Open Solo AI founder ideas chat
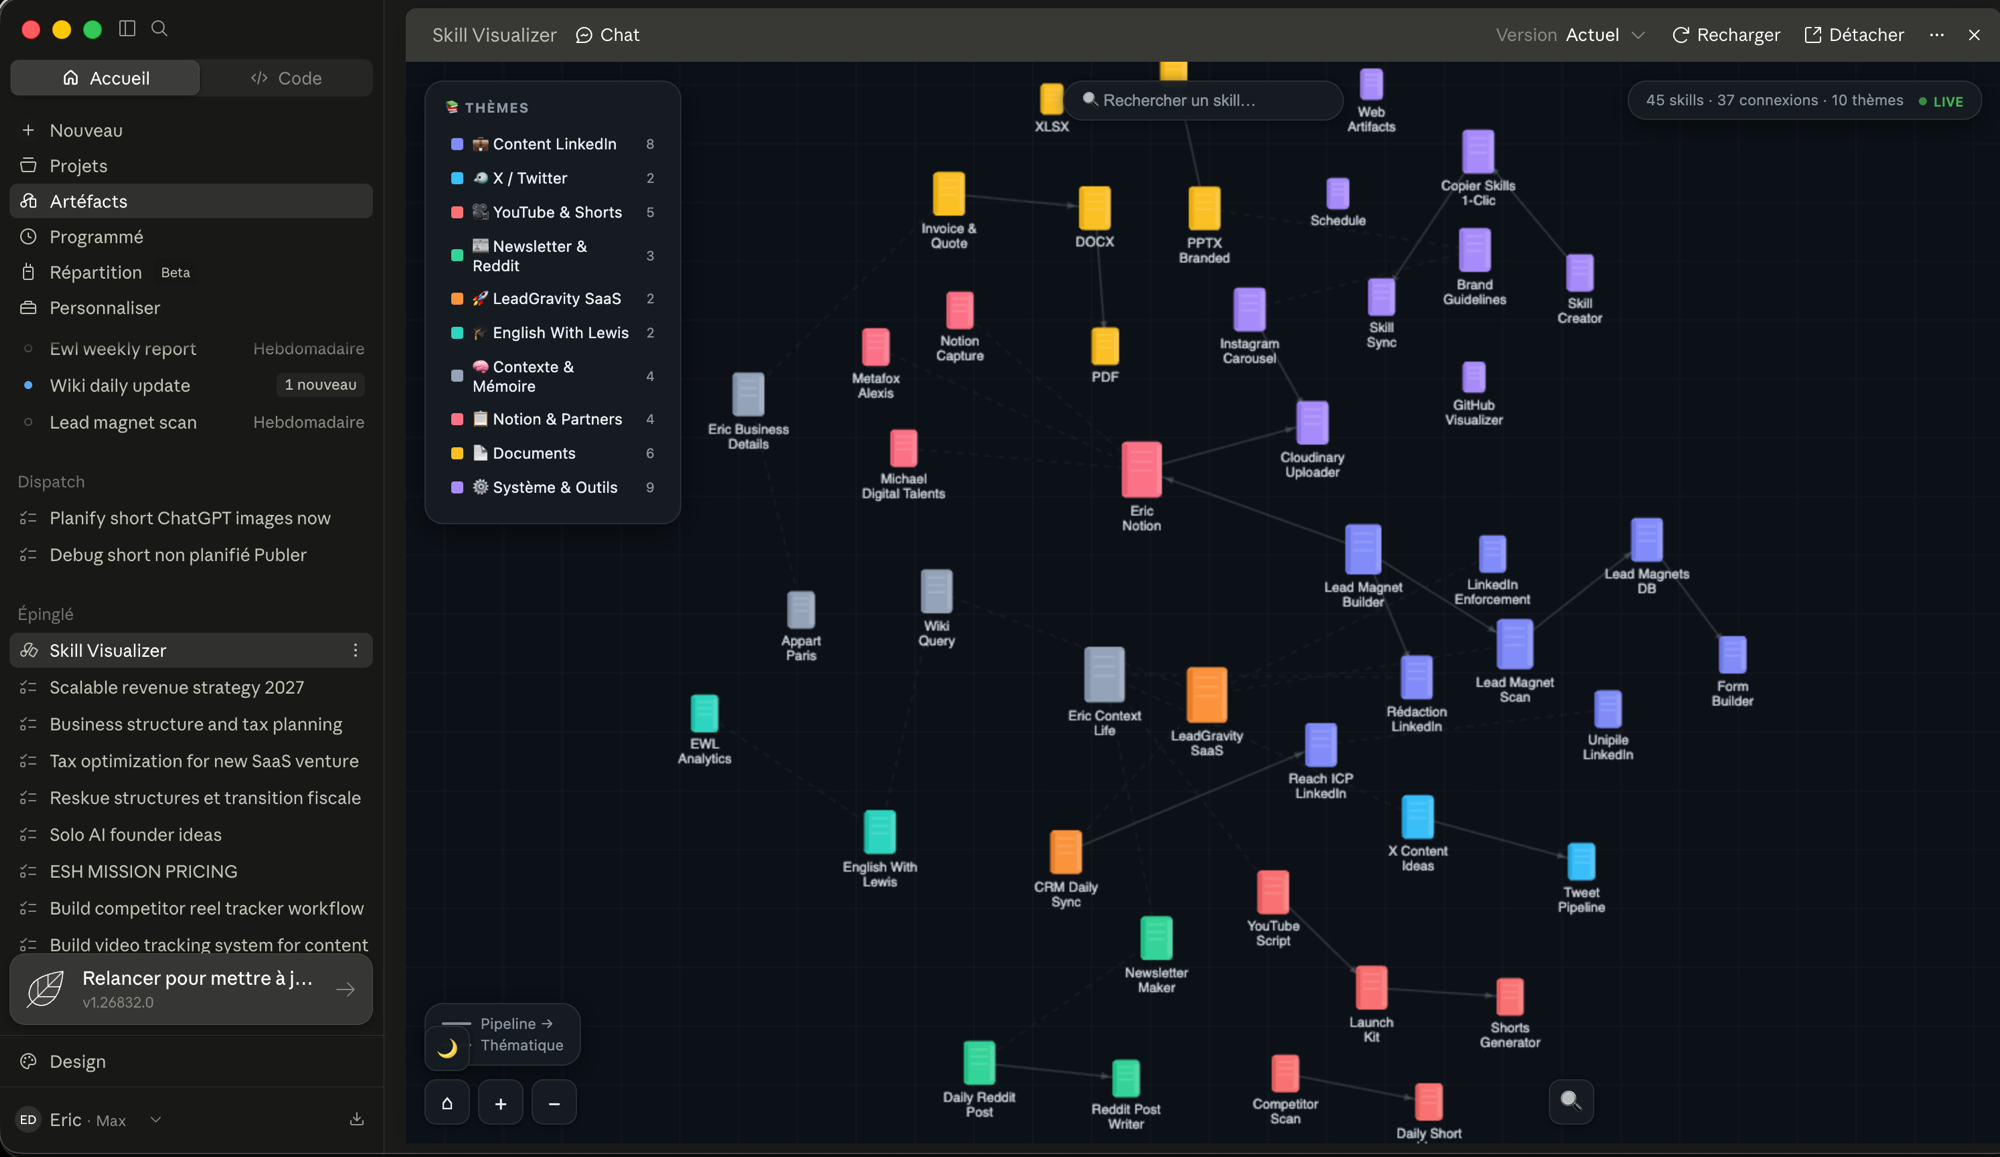Screen dimensions: 2000x1157 tap(190, 834)
